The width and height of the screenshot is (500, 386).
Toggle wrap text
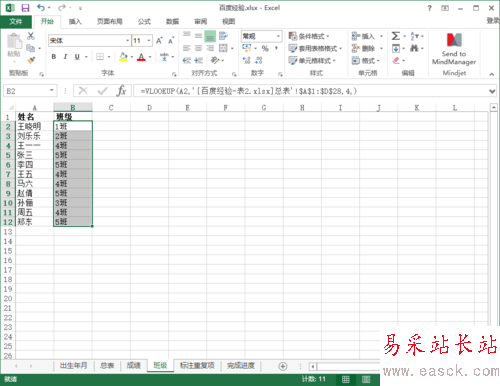click(x=223, y=36)
